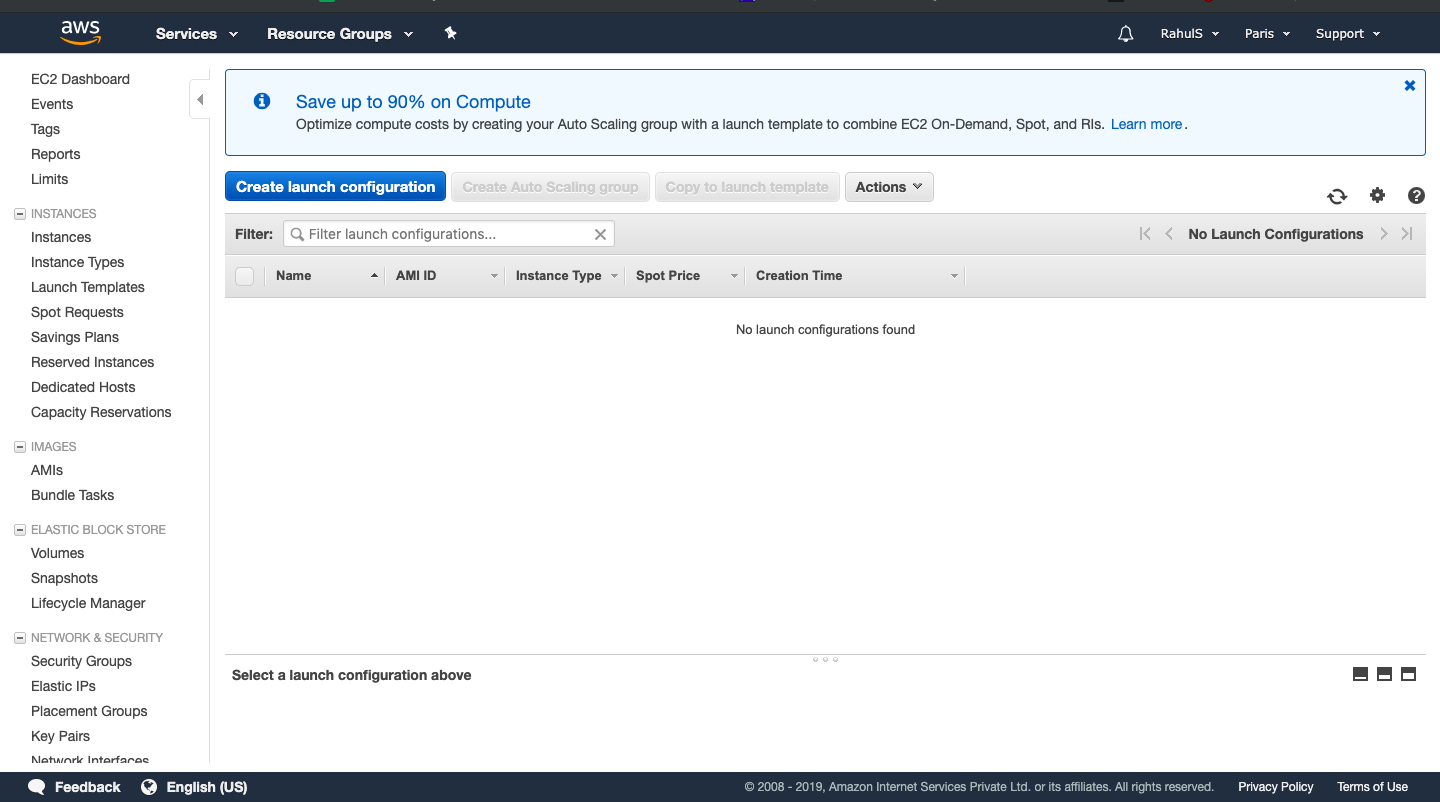Image resolution: width=1440 pixels, height=802 pixels.
Task: Open the settings gear icon
Action: point(1377,196)
